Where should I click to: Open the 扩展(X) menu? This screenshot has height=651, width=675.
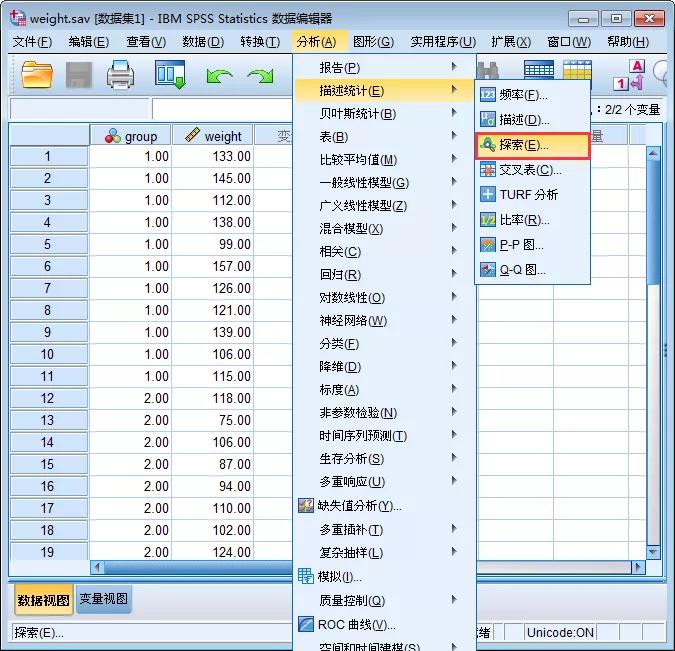pyautogui.click(x=511, y=42)
